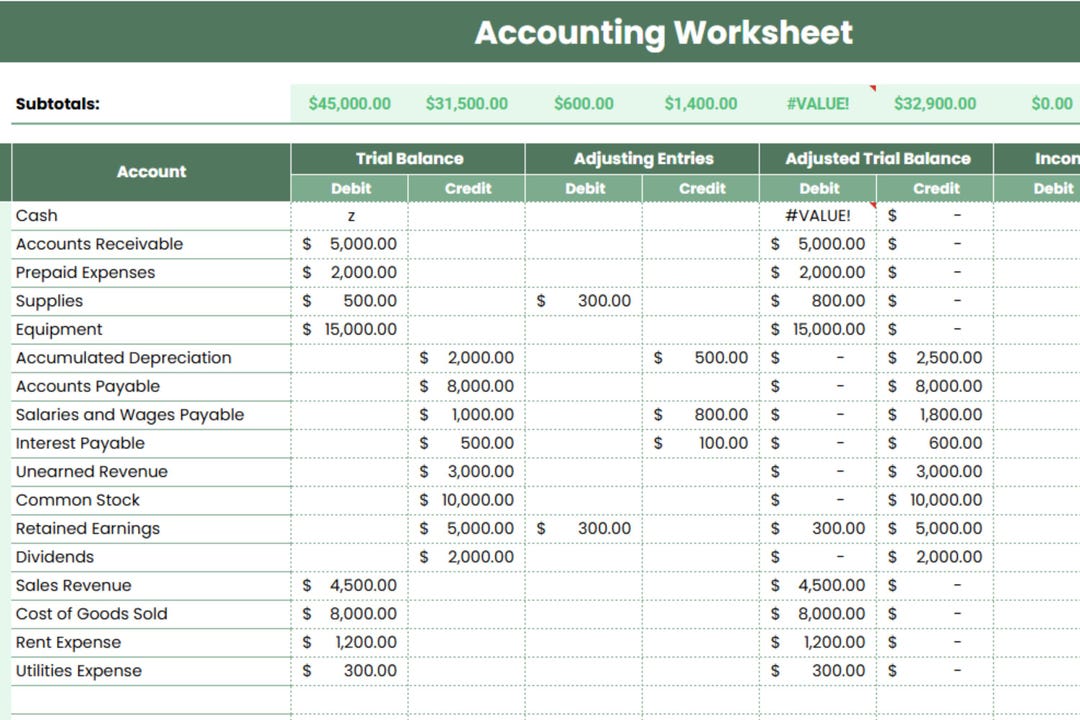Select Accumulated Depreciation adjusted credit 2,500.00
Image resolution: width=1080 pixels, height=720 pixels.
tap(935, 358)
